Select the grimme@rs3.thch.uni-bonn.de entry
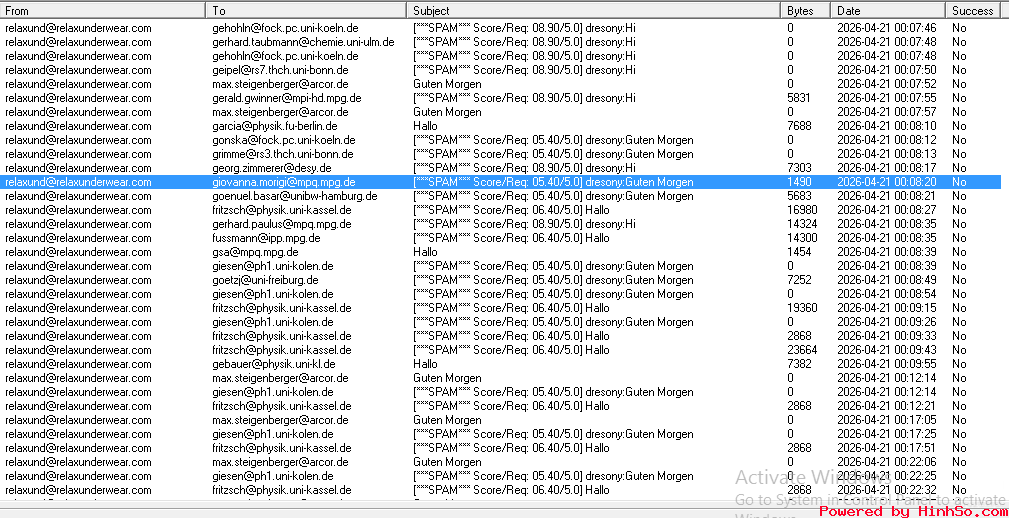 pyautogui.click(x=282, y=154)
